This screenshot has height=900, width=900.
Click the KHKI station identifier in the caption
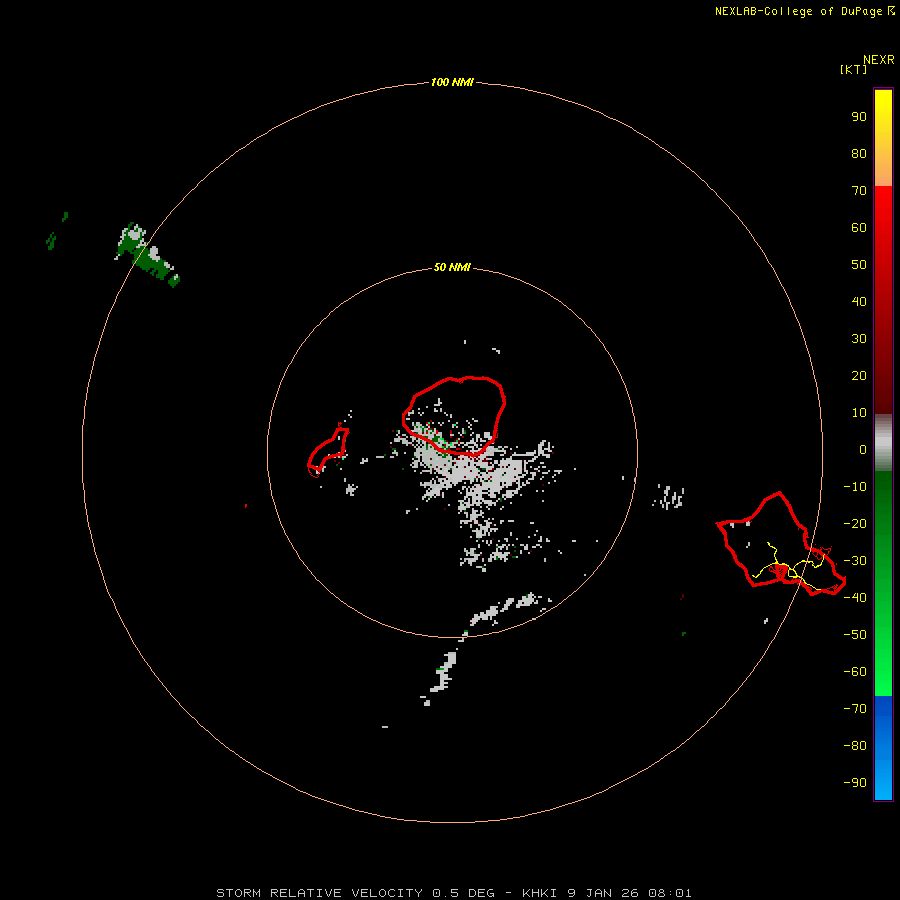click(x=540, y=893)
